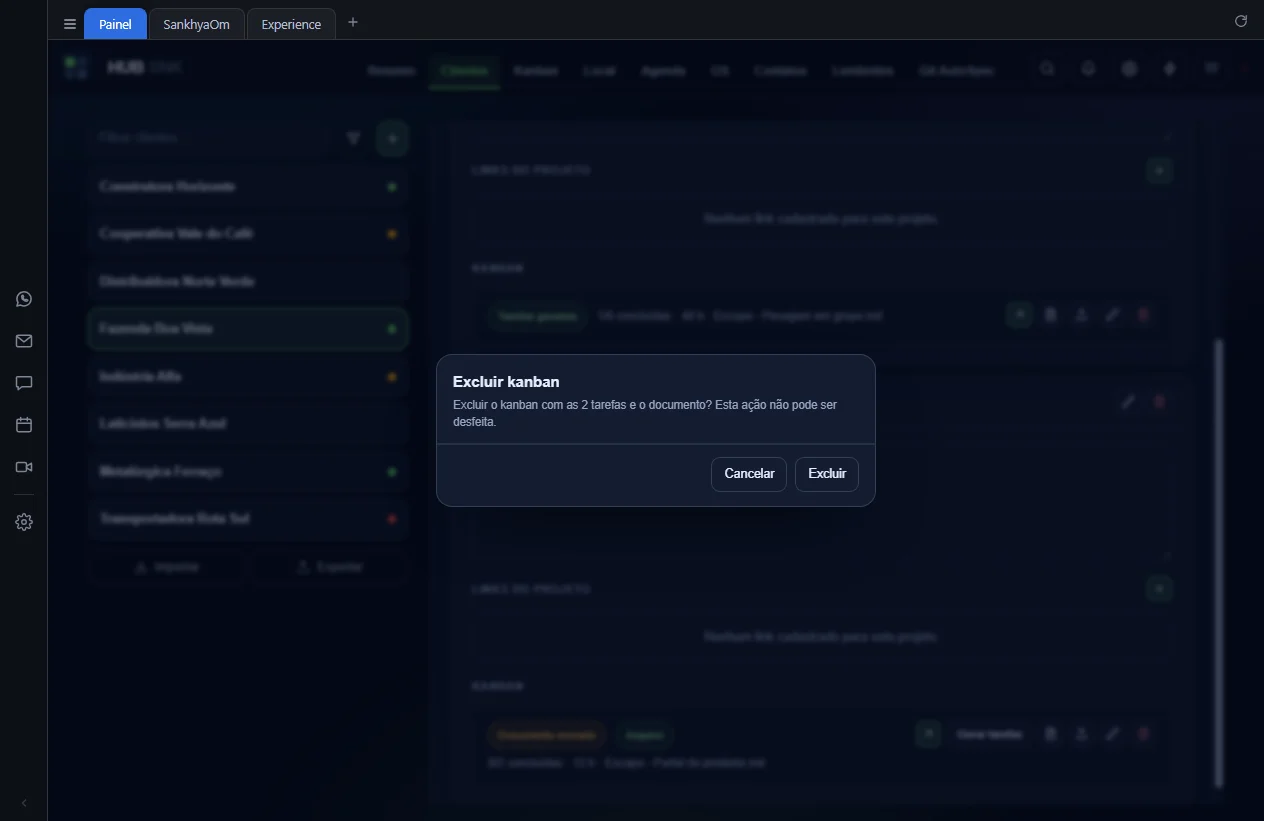Viewport: 1264px width, 821px height.
Task: Reload the page with the refresh icon
Action: coord(1241,21)
